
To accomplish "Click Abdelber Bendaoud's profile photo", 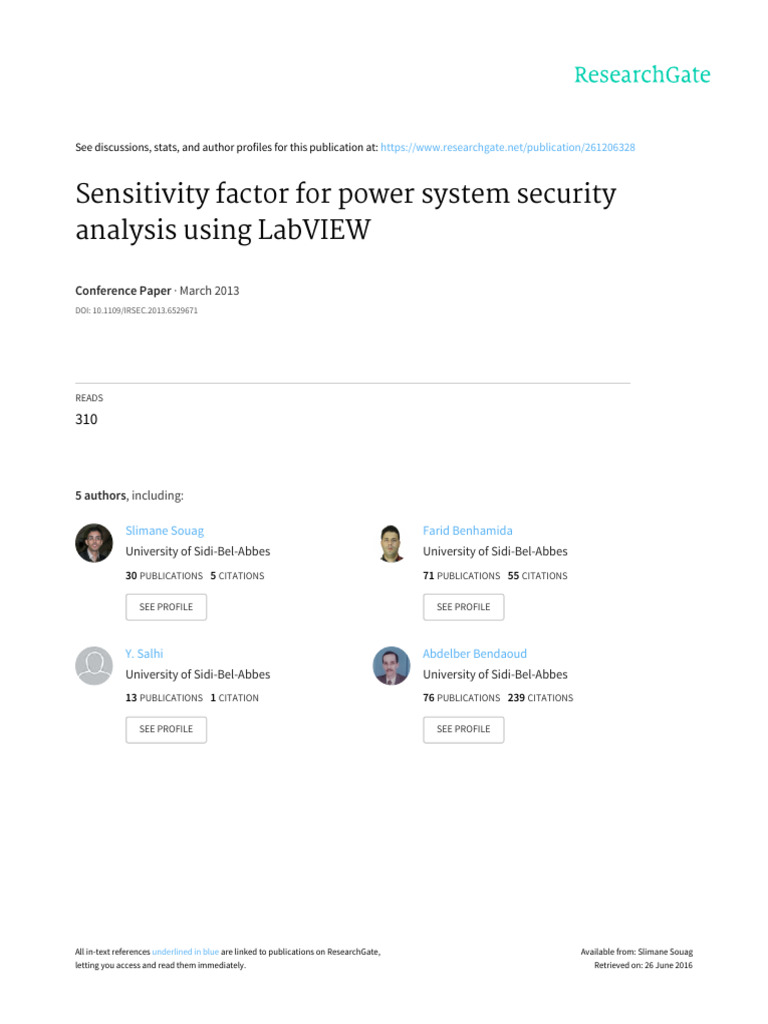I will (x=392, y=665).
